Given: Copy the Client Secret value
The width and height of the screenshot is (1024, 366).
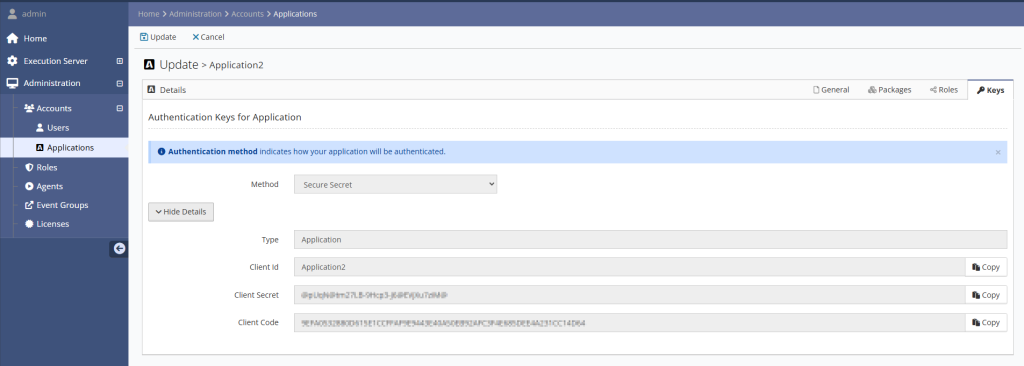Looking at the screenshot, I should [x=986, y=295].
